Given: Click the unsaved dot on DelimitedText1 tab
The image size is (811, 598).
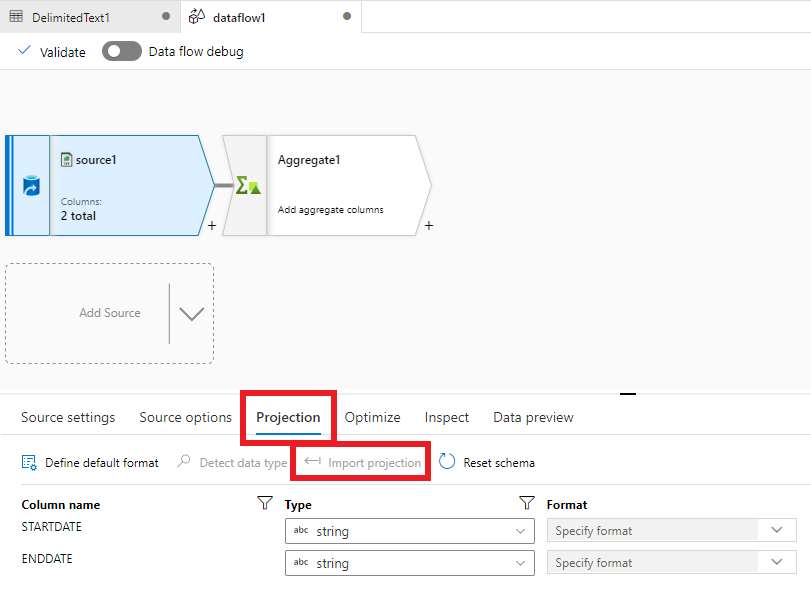Looking at the screenshot, I should (166, 16).
